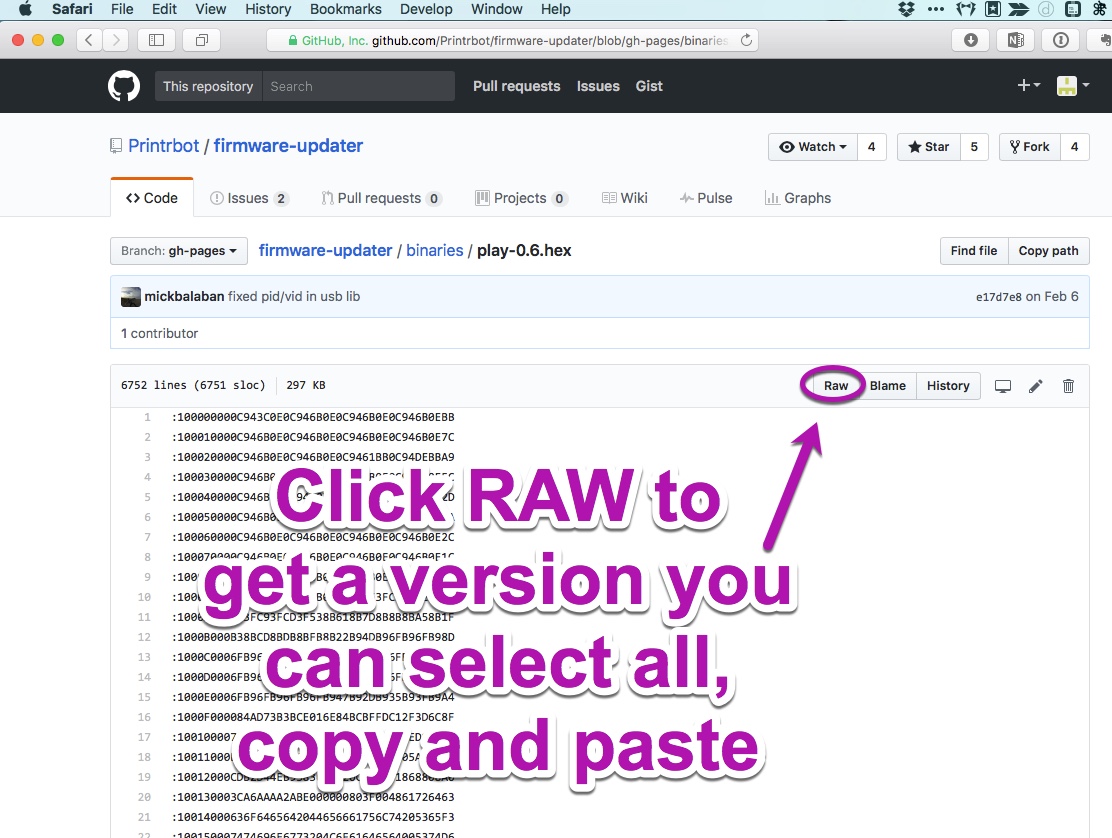Open the View menu
The height and width of the screenshot is (838, 1112).
click(x=211, y=9)
